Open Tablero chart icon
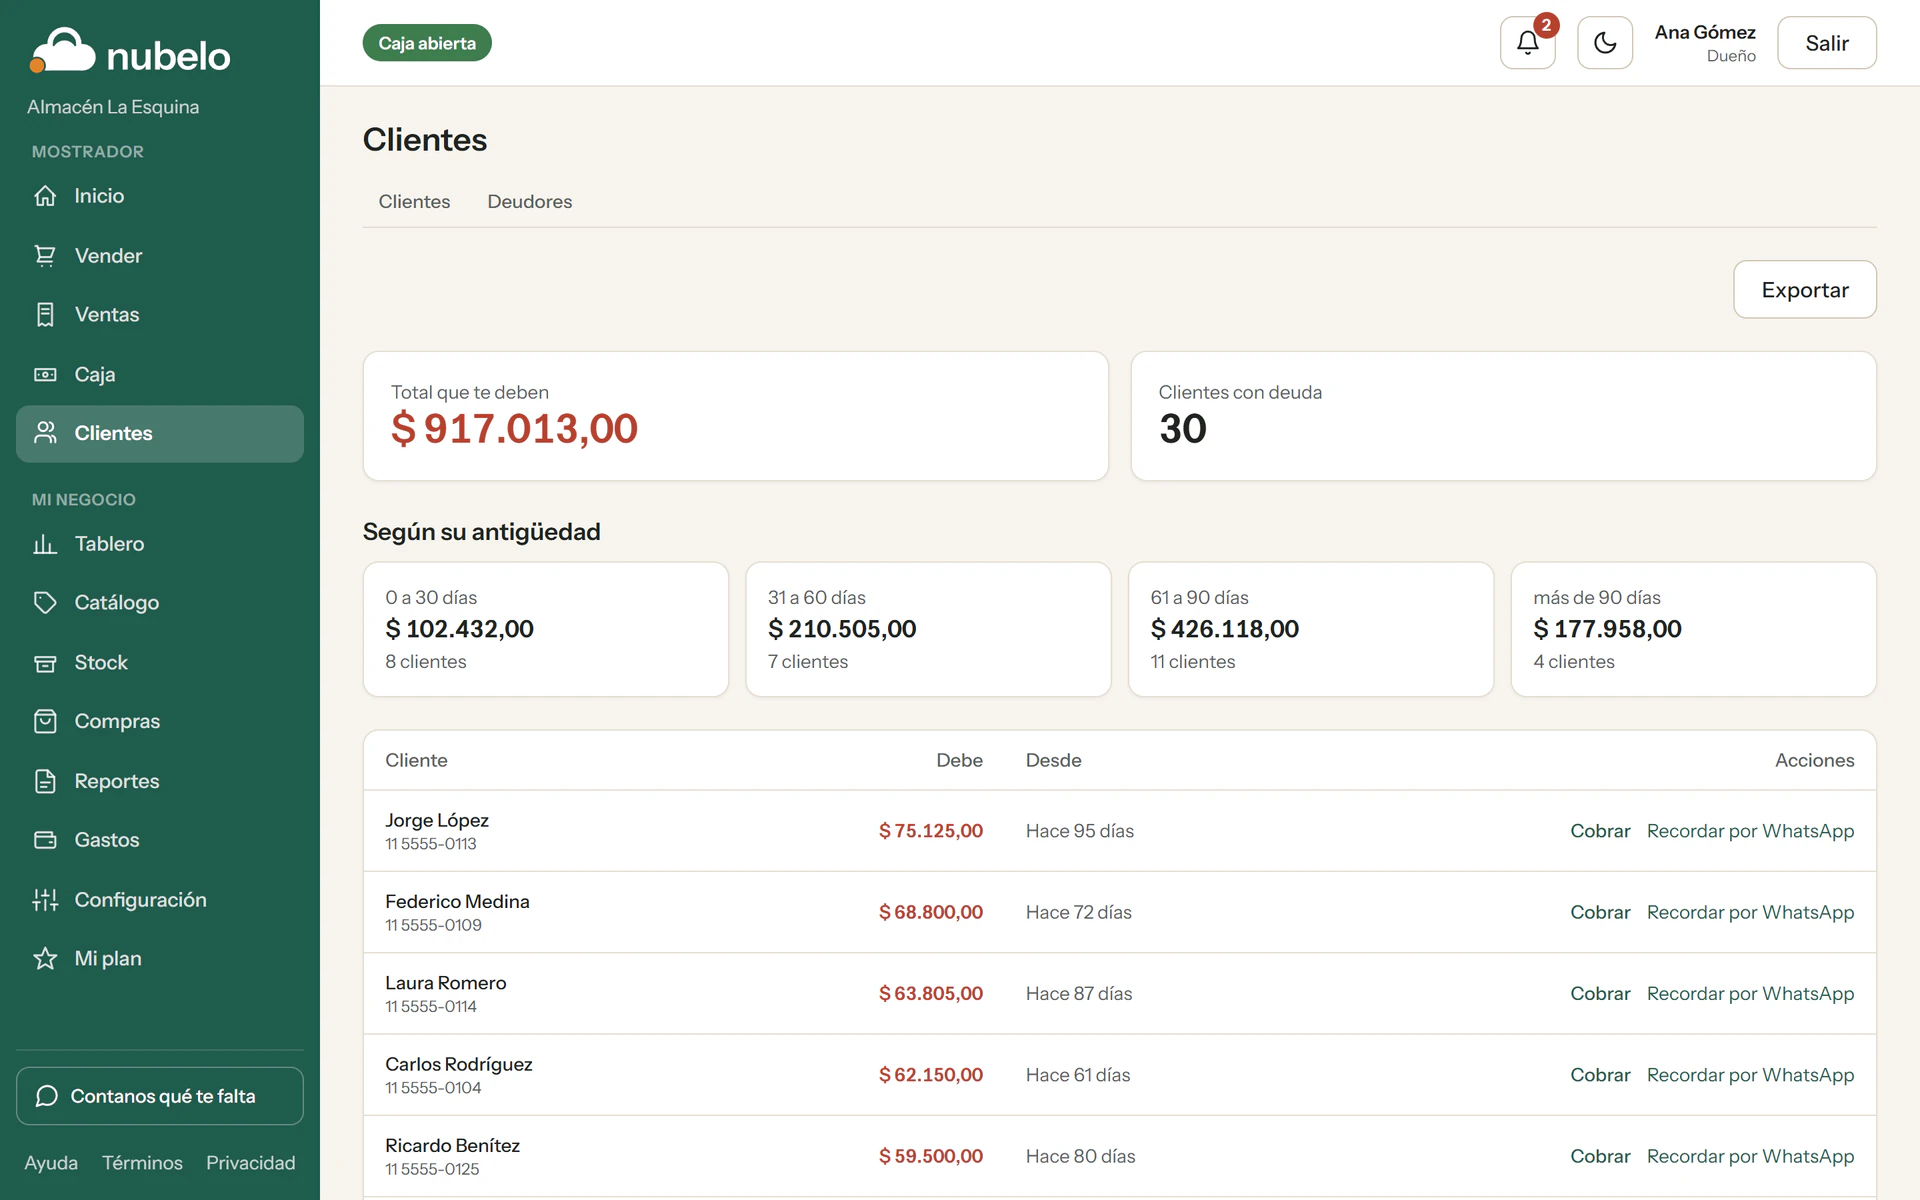This screenshot has height=1200, width=1920. [45, 544]
